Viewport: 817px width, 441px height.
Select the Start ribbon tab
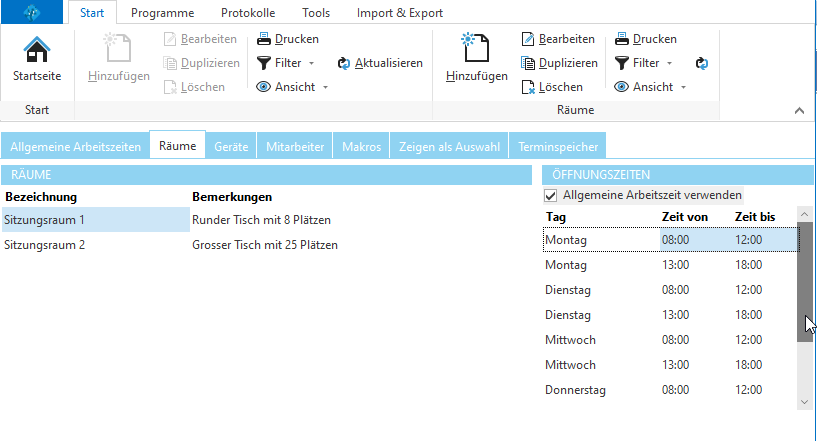pyautogui.click(x=92, y=13)
